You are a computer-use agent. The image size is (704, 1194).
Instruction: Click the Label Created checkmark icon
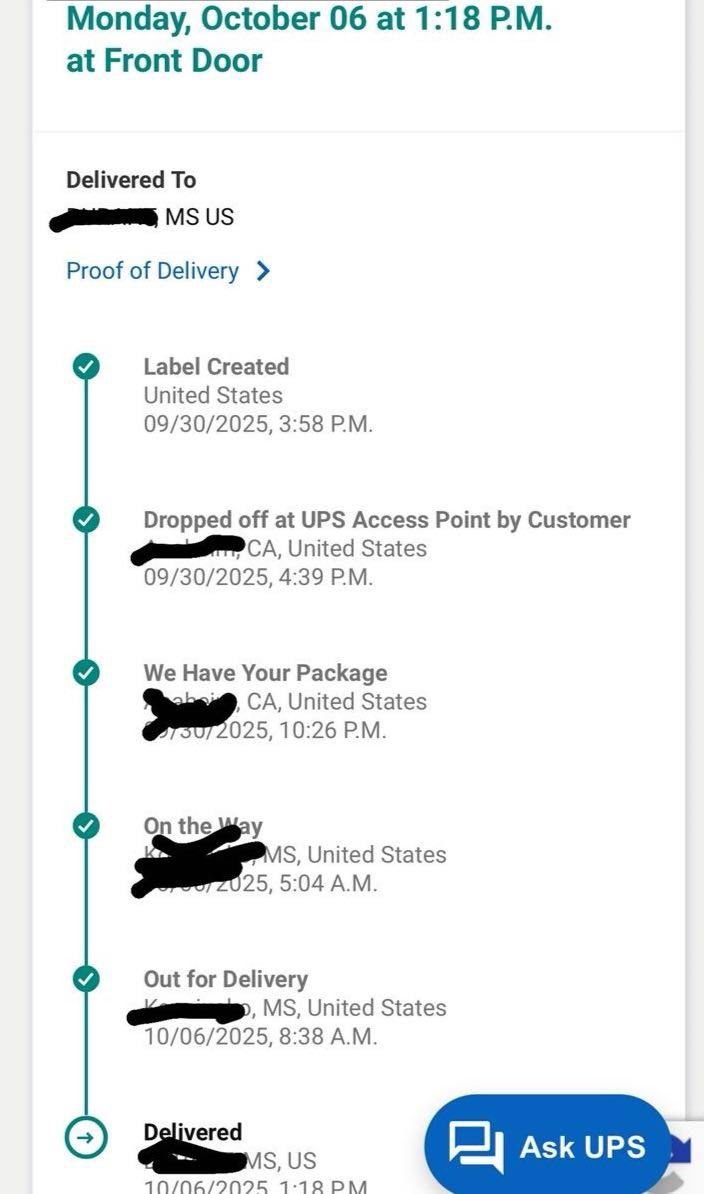point(86,367)
